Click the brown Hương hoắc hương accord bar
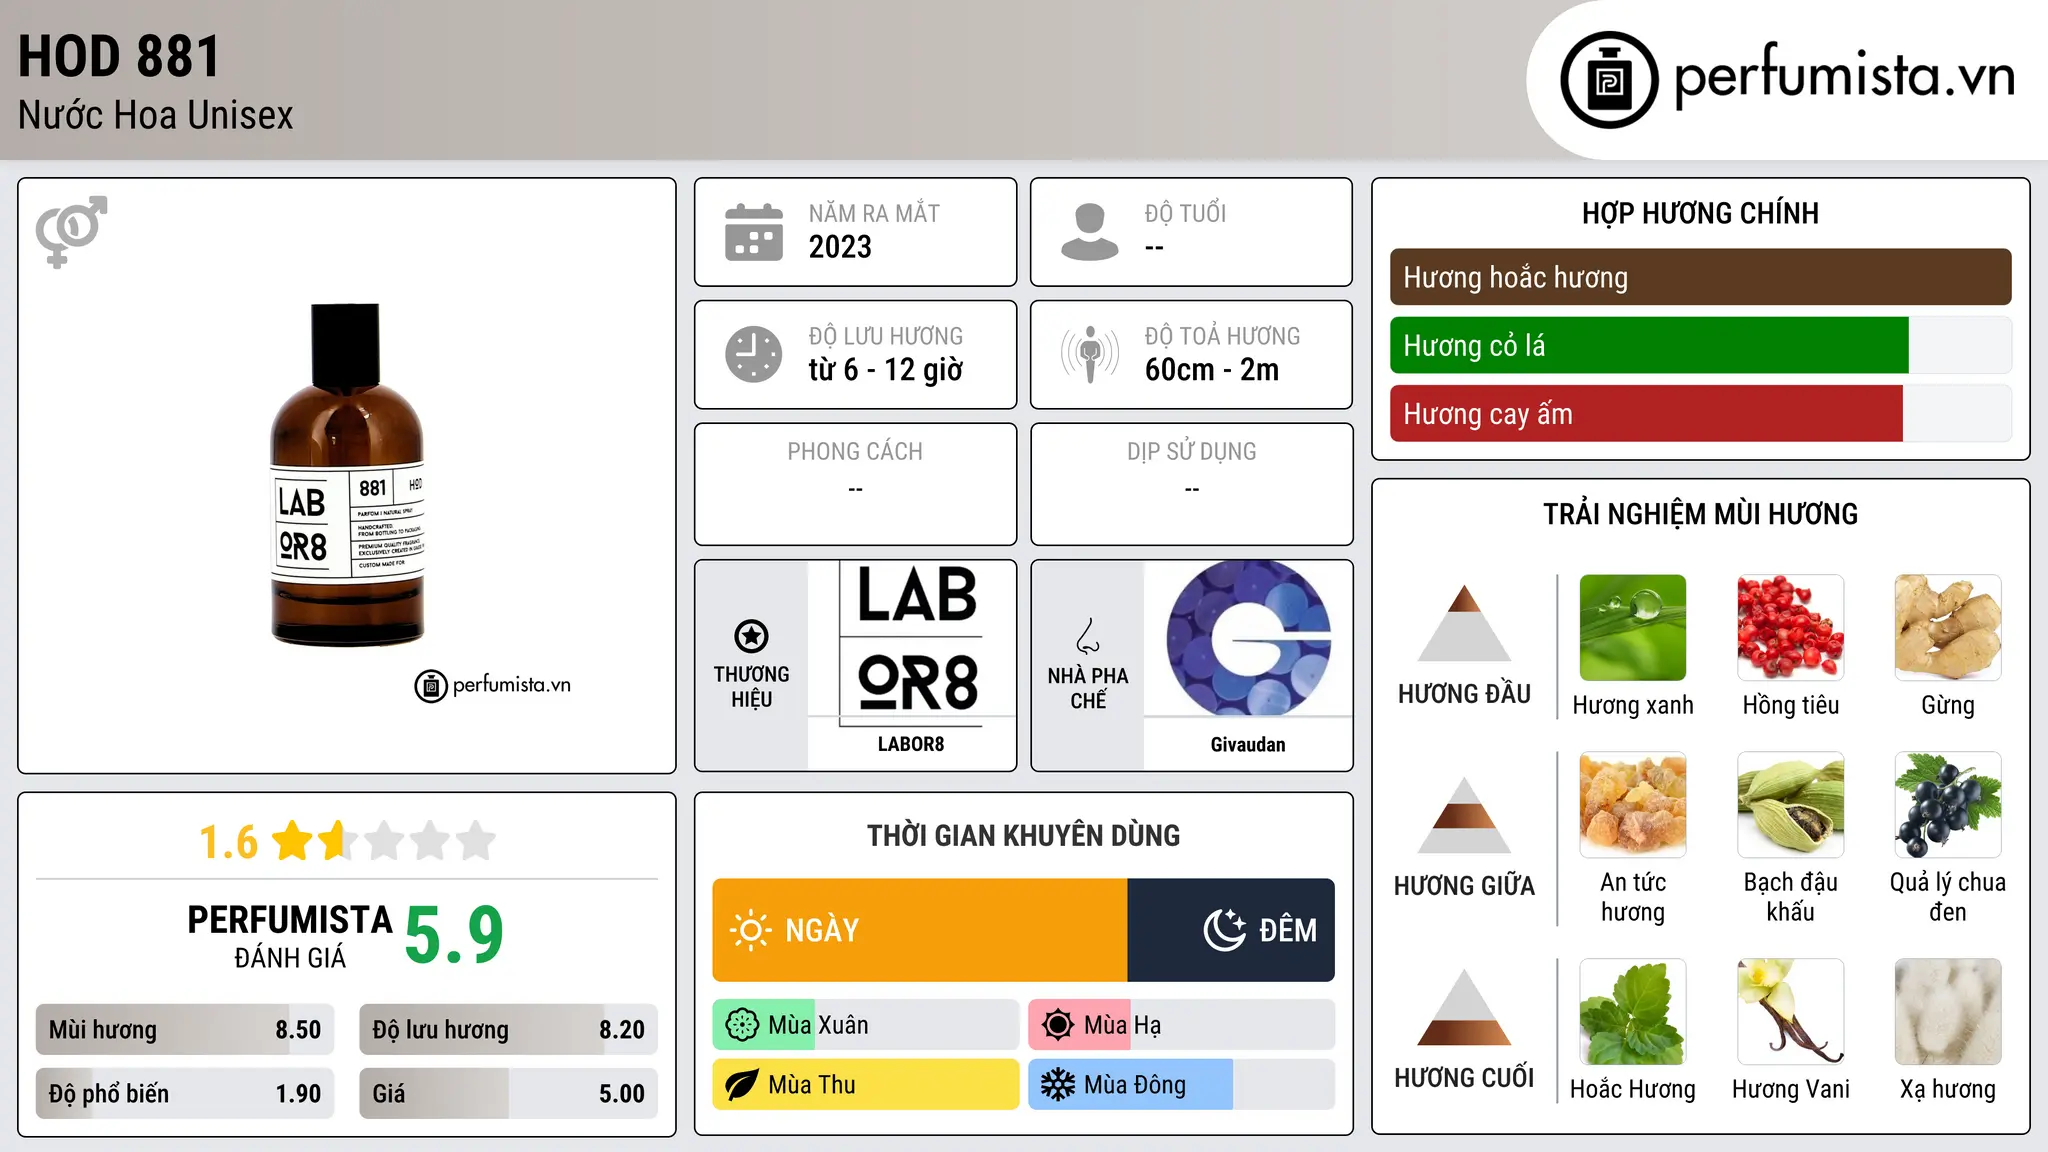This screenshot has width=2048, height=1152. tap(1700, 277)
